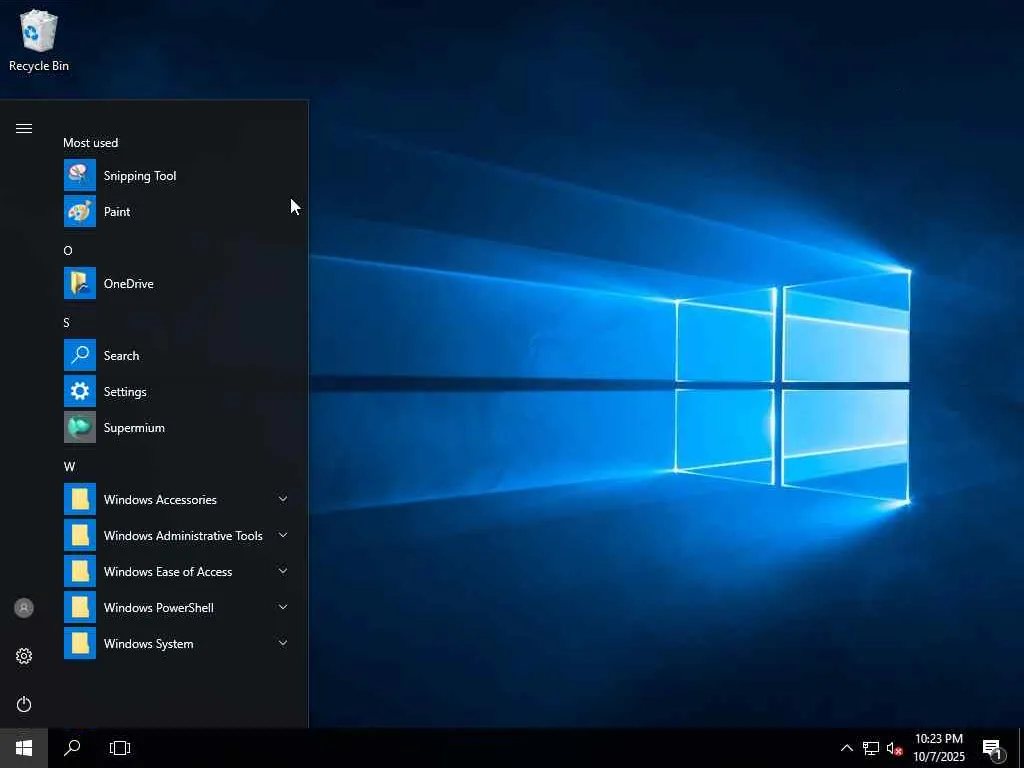Expand the Start menu hamburger button
Viewport: 1024px width, 768px height.
tap(24, 128)
